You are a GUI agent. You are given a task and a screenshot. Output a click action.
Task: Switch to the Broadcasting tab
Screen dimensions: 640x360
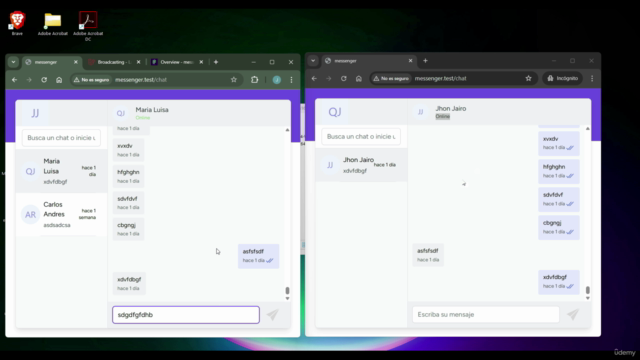[x=114, y=62]
